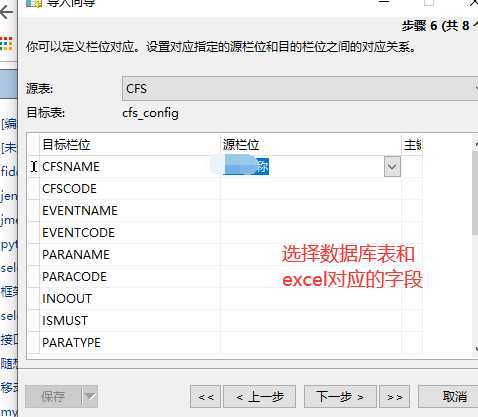Click the 源栏位 column header

point(310,145)
